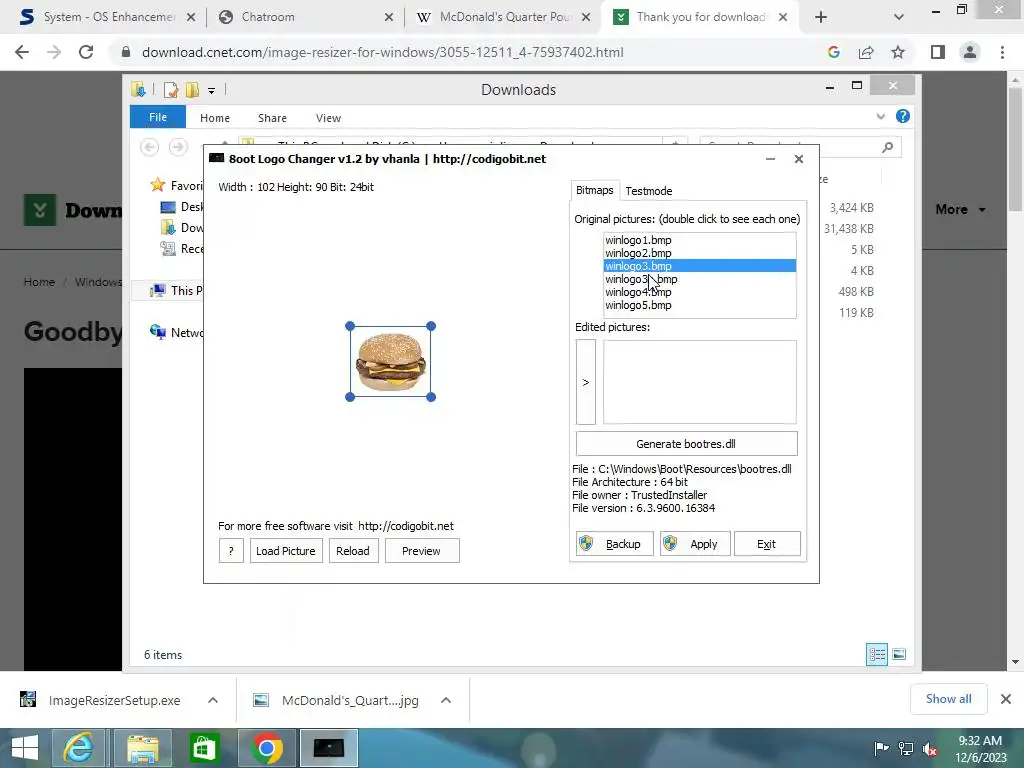Click the Exit button in Boot Logo Changer
This screenshot has width=1024, height=768.
(767, 544)
